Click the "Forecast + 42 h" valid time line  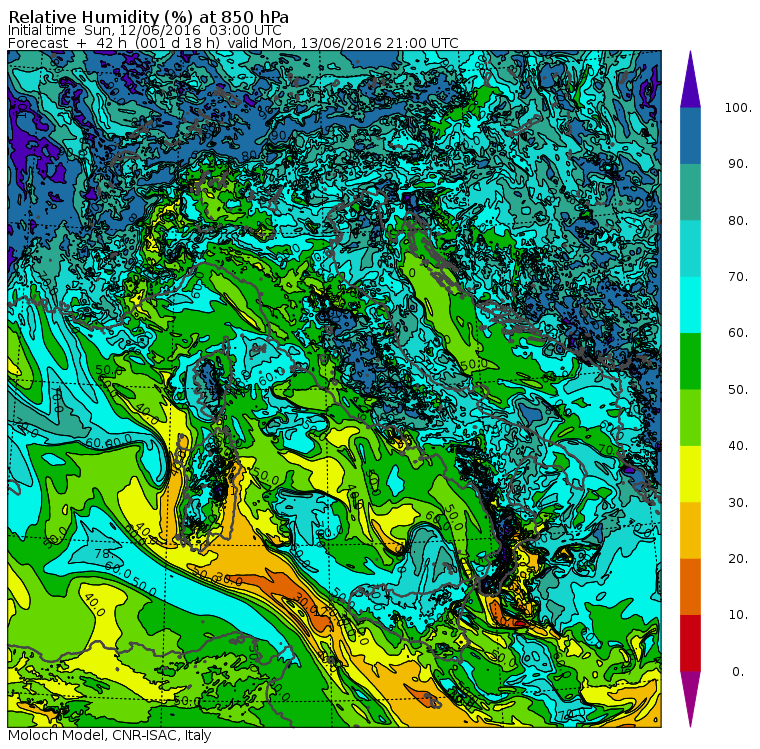point(233,43)
